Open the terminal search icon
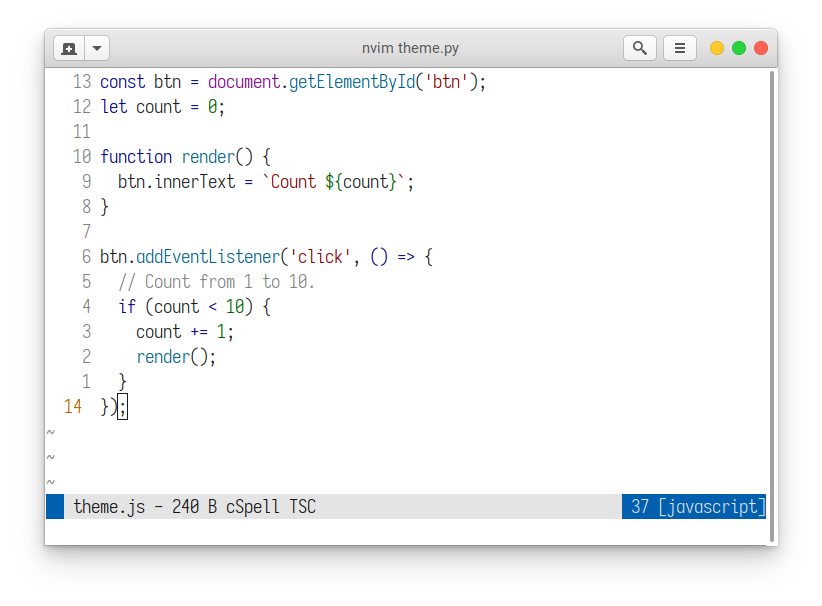This screenshot has height=606, width=822. click(640, 48)
